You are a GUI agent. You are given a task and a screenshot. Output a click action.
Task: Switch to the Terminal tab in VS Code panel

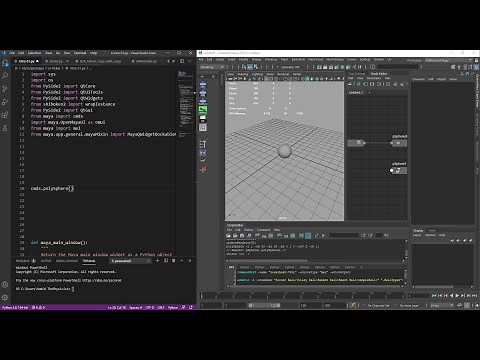coord(89,261)
